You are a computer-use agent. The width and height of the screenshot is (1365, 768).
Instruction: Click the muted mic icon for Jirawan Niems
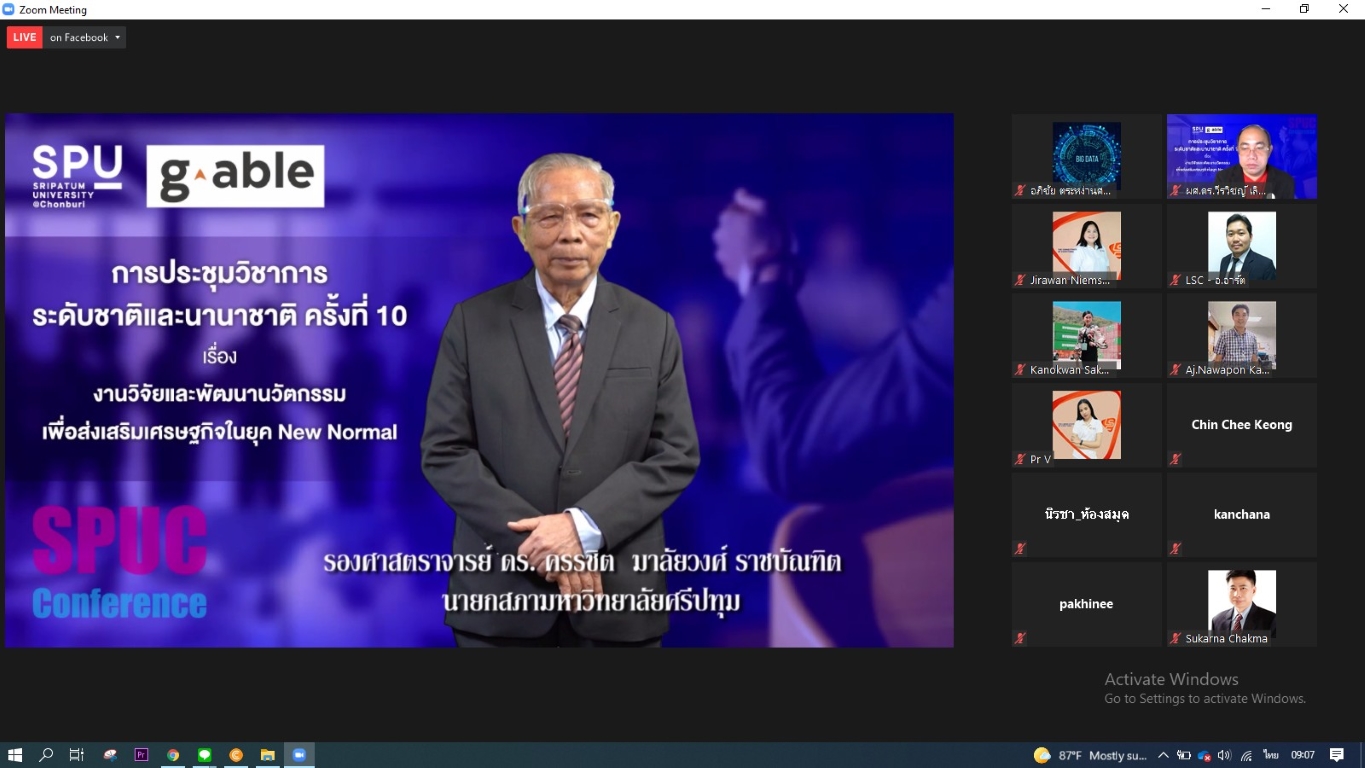point(1021,280)
